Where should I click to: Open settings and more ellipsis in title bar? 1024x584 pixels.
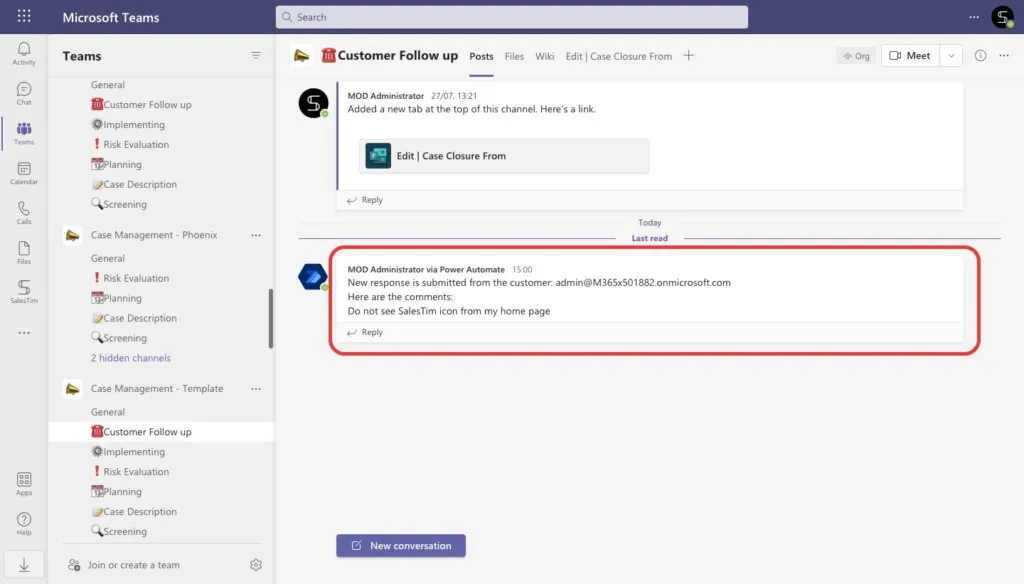pos(974,17)
